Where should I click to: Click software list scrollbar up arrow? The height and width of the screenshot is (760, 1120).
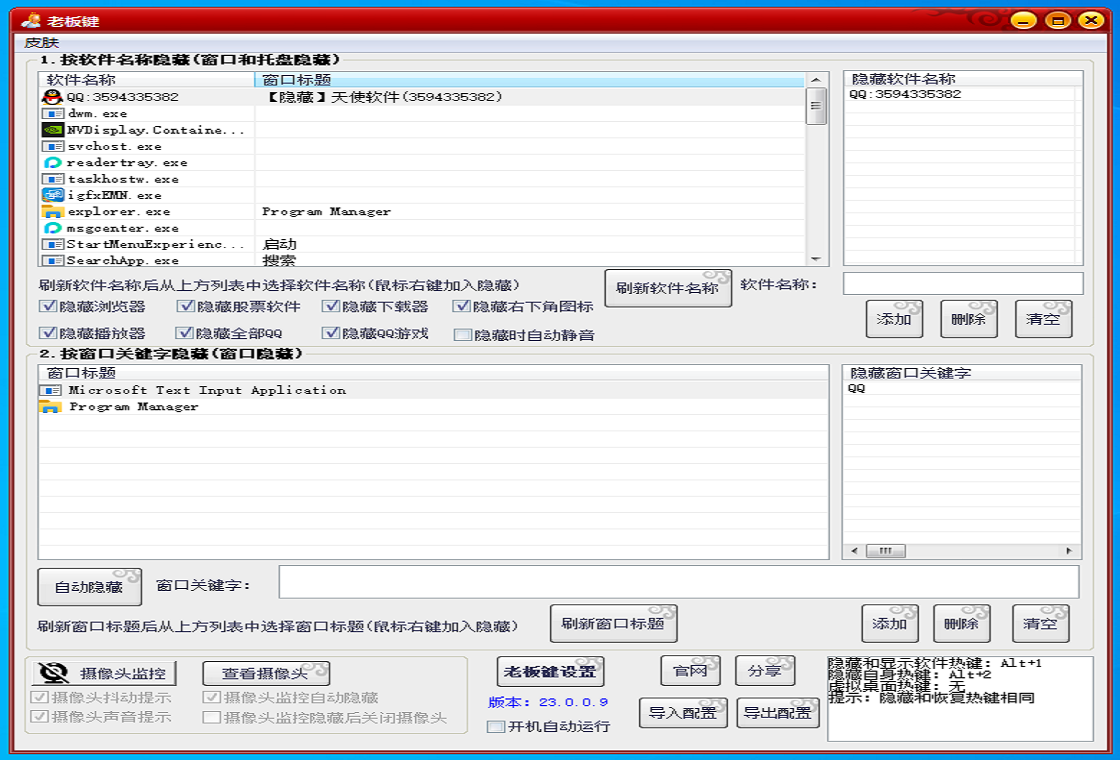click(816, 80)
